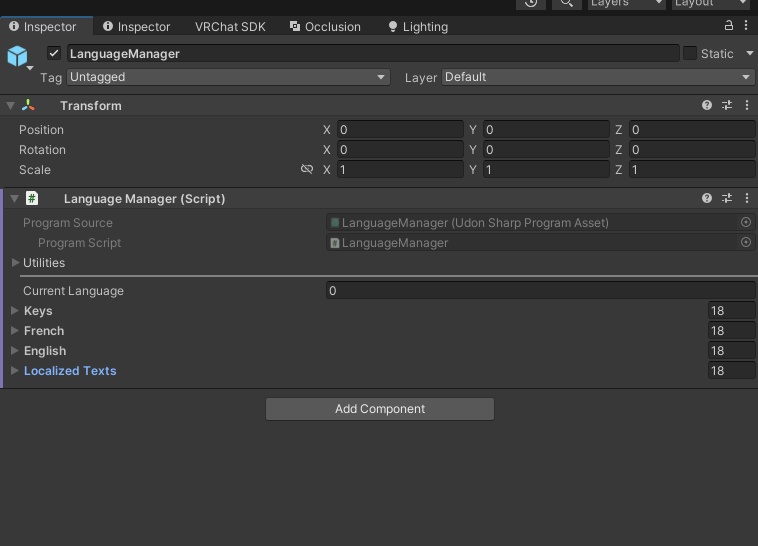The height and width of the screenshot is (546, 758).
Task: Open the Lighting tab
Action: (x=419, y=27)
